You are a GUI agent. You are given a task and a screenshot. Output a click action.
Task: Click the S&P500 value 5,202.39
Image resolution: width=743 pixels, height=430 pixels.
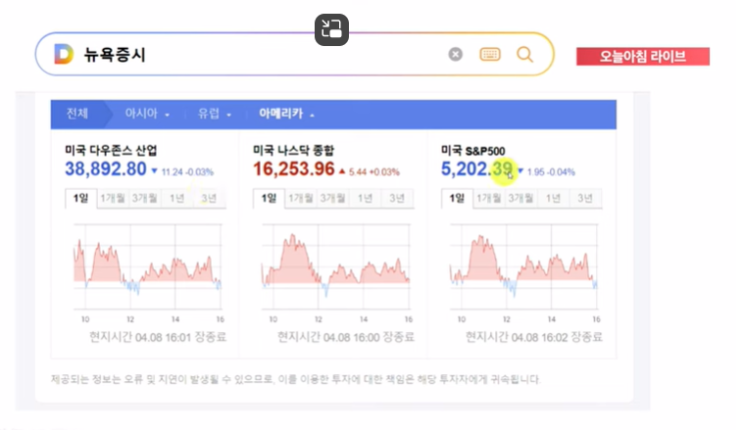[477, 169]
